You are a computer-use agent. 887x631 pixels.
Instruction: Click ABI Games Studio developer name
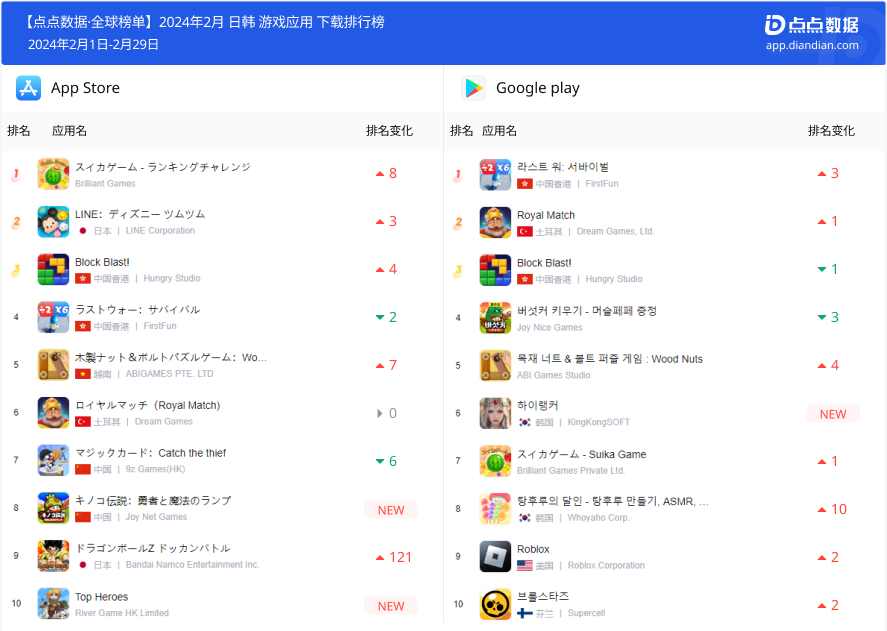tap(554, 375)
